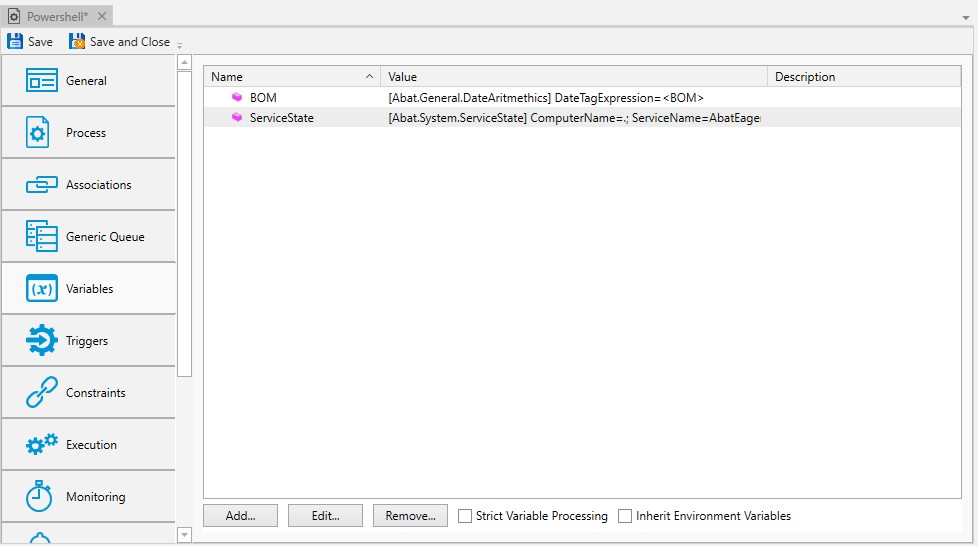The width and height of the screenshot is (978, 546).
Task: Enable Strict Variable Processing checkbox
Action: click(465, 516)
